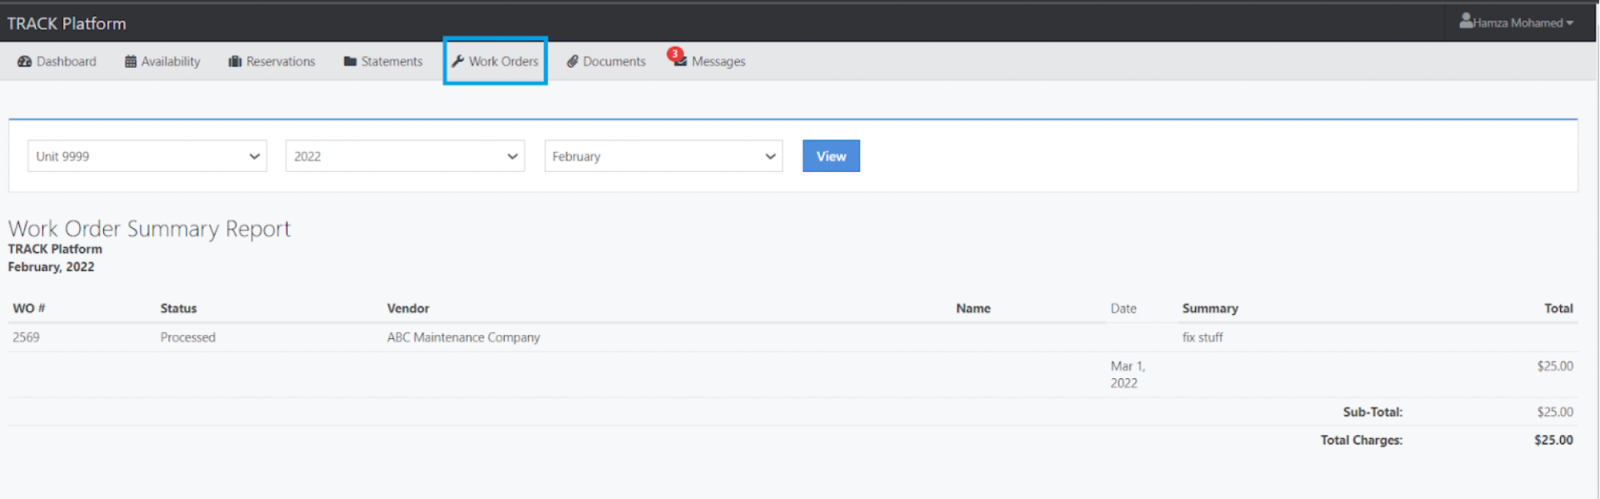Click the Status column header

pos(179,309)
